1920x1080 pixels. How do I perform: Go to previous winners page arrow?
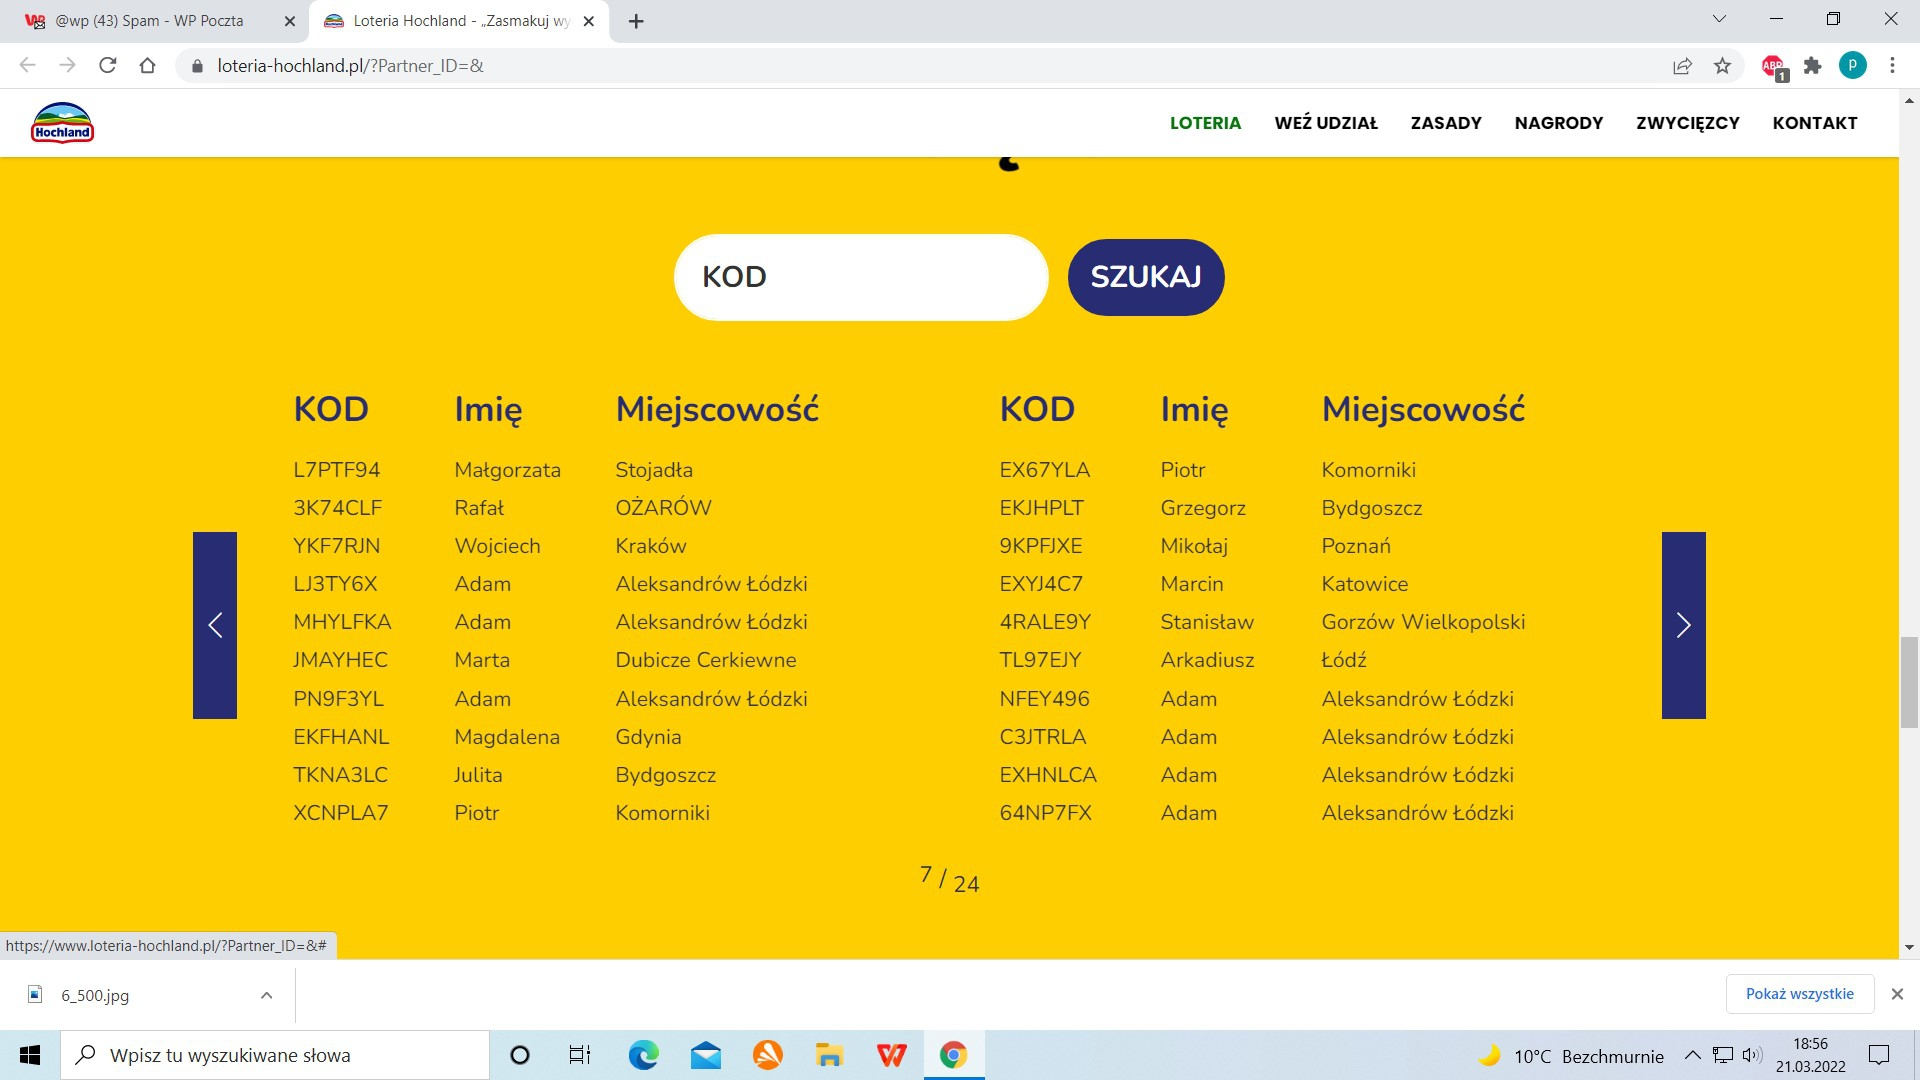(215, 625)
